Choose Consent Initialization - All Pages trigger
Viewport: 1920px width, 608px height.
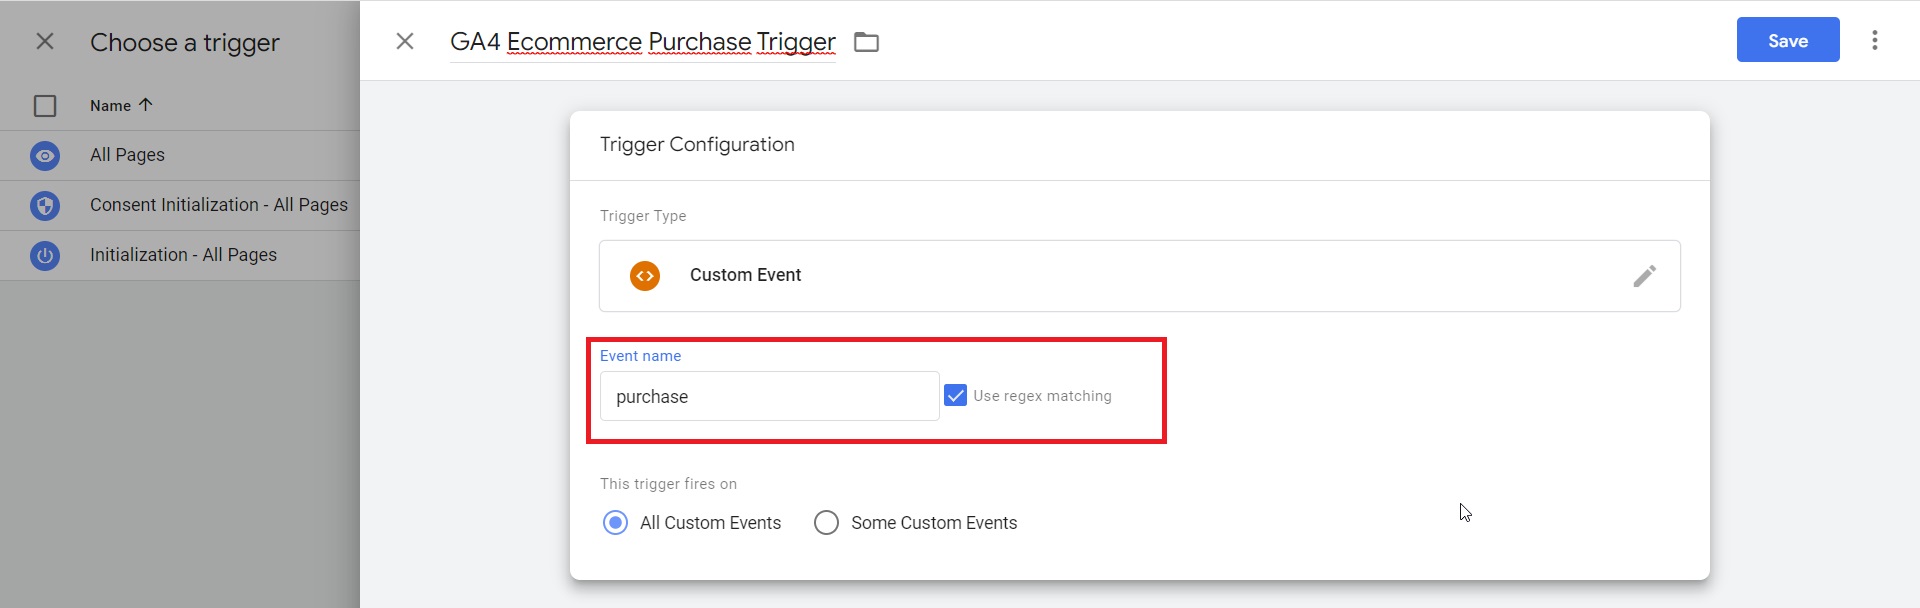180,205
